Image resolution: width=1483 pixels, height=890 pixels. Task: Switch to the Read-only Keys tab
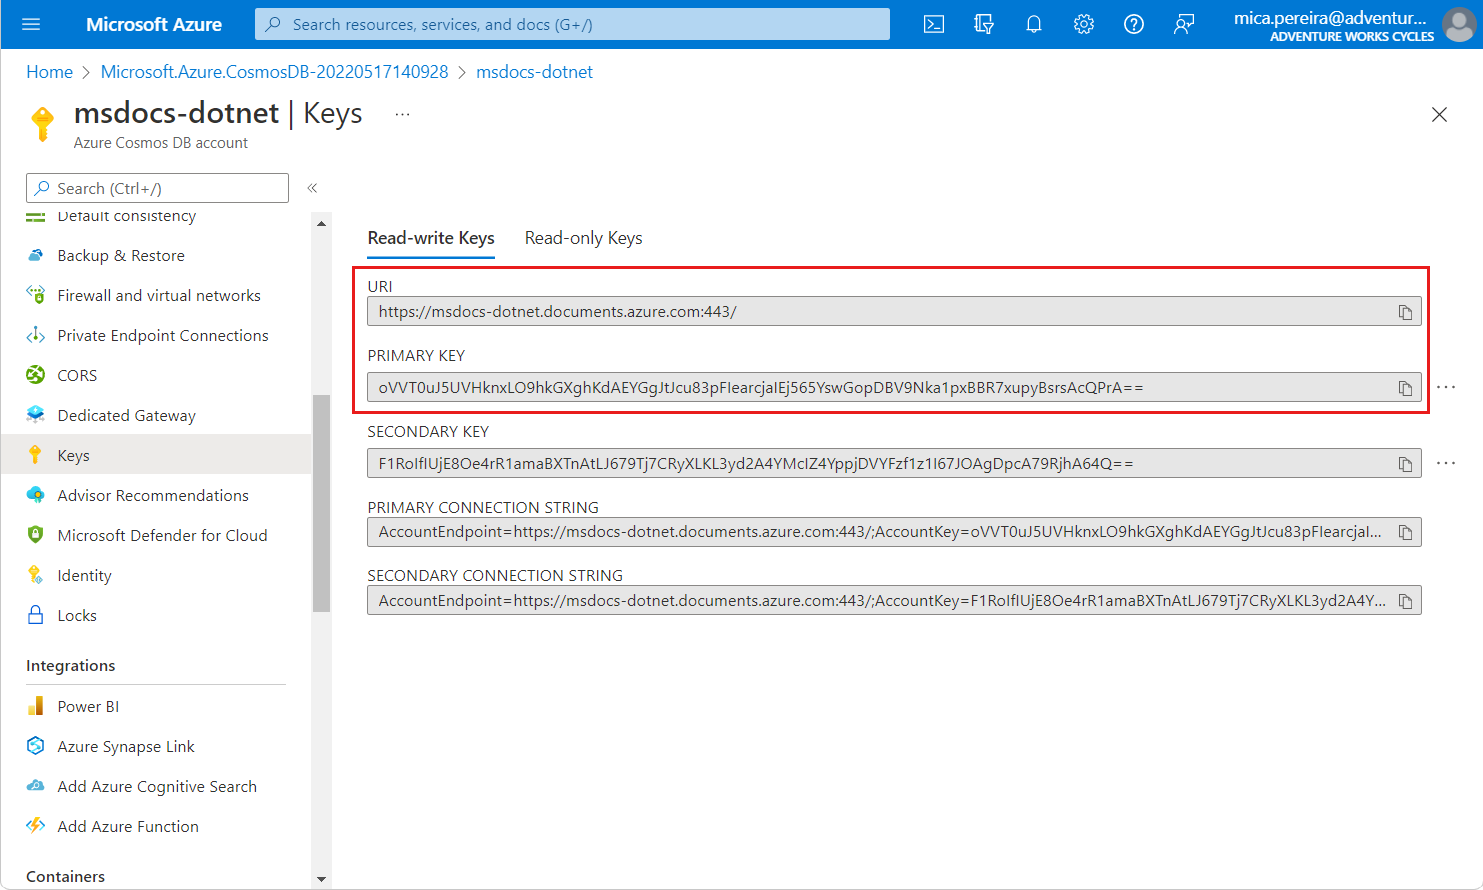tap(583, 238)
